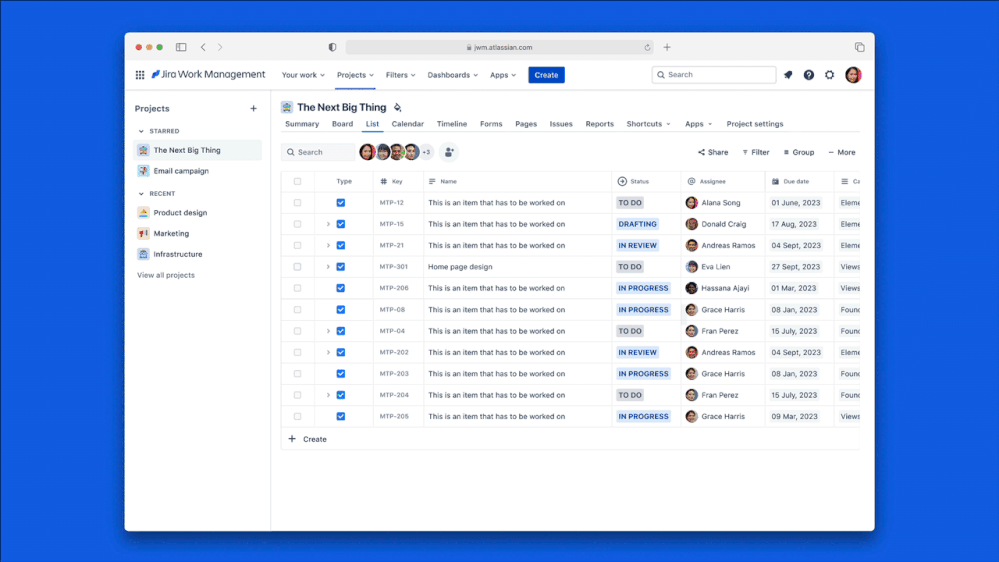
Task: Open the help question mark icon
Action: [809, 75]
